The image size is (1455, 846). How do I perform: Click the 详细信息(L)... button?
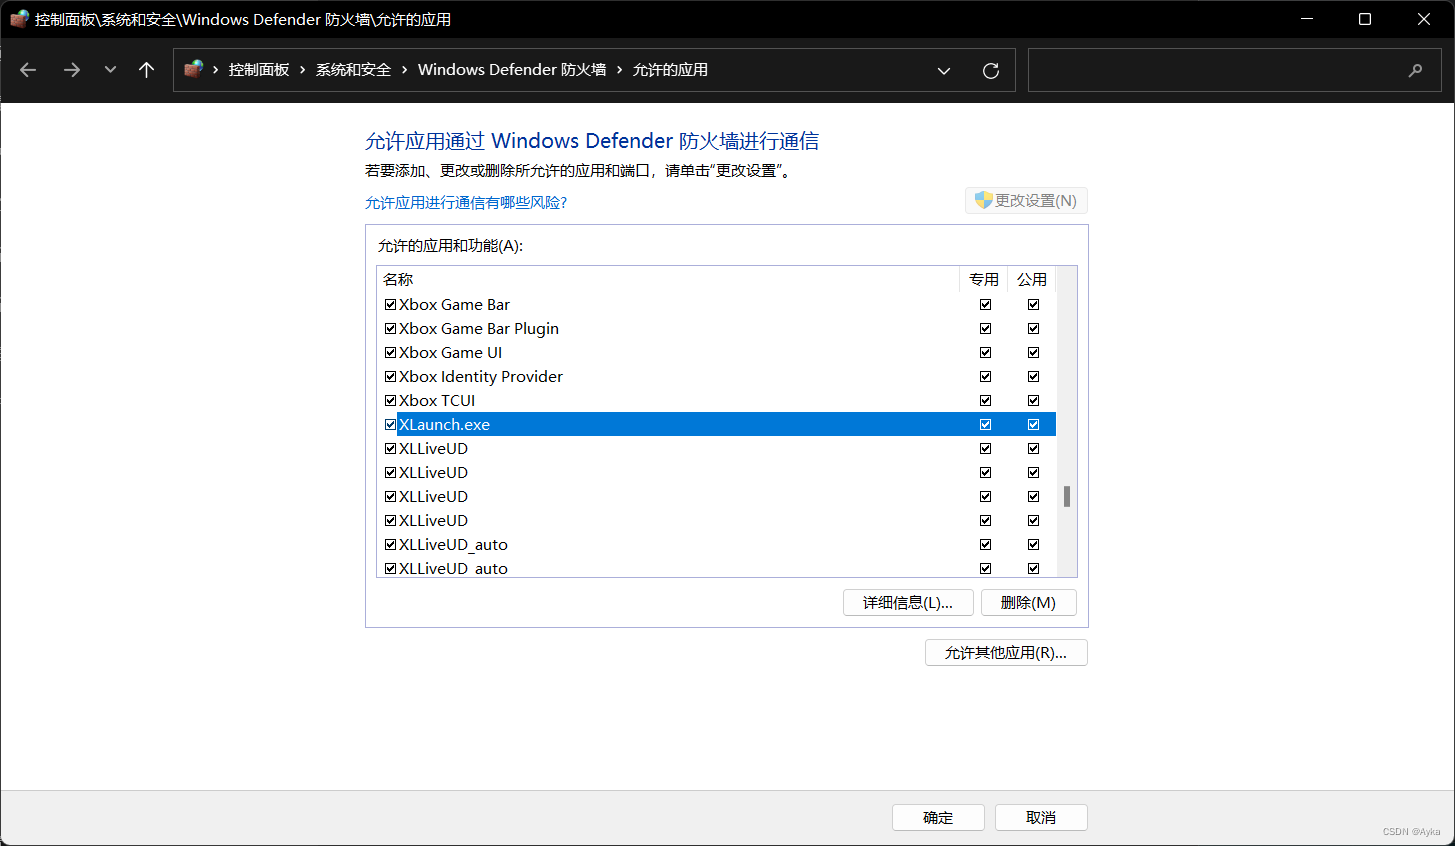(908, 602)
